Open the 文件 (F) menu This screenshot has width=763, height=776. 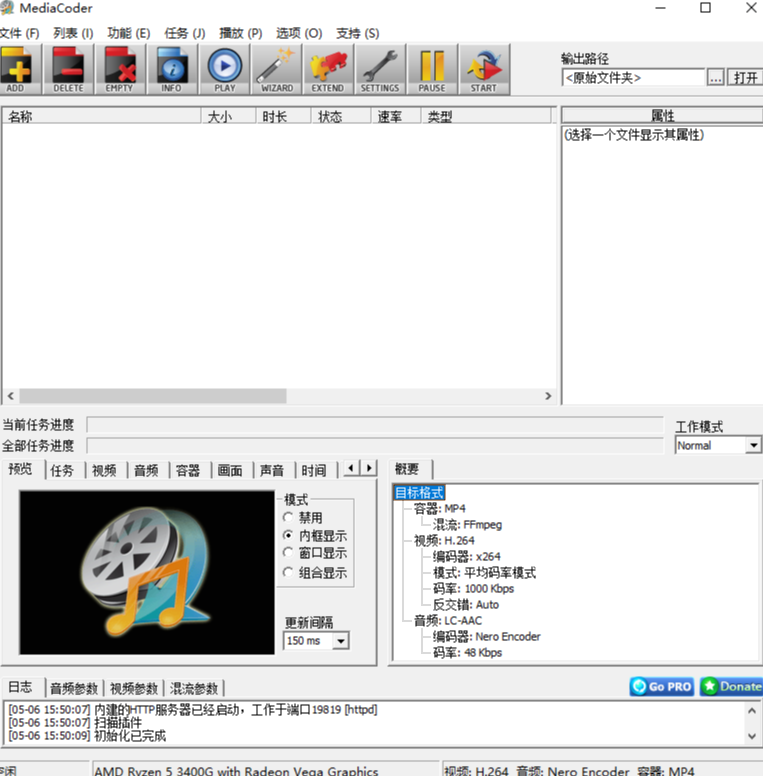pos(19,33)
